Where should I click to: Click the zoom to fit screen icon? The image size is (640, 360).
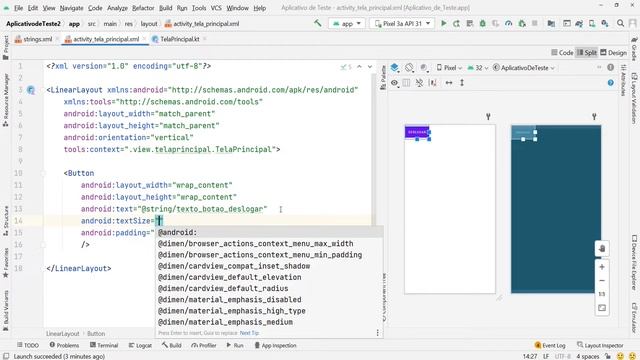point(602,308)
